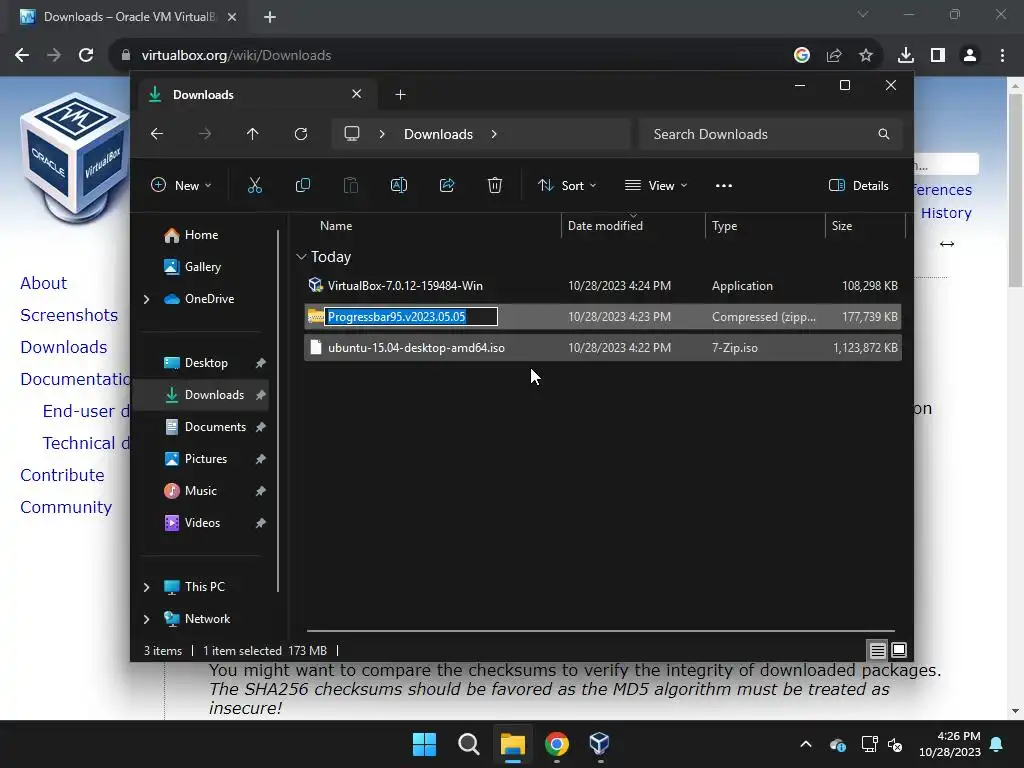Expand the OneDrive tree node
The width and height of the screenshot is (1024, 768).
pyautogui.click(x=146, y=299)
